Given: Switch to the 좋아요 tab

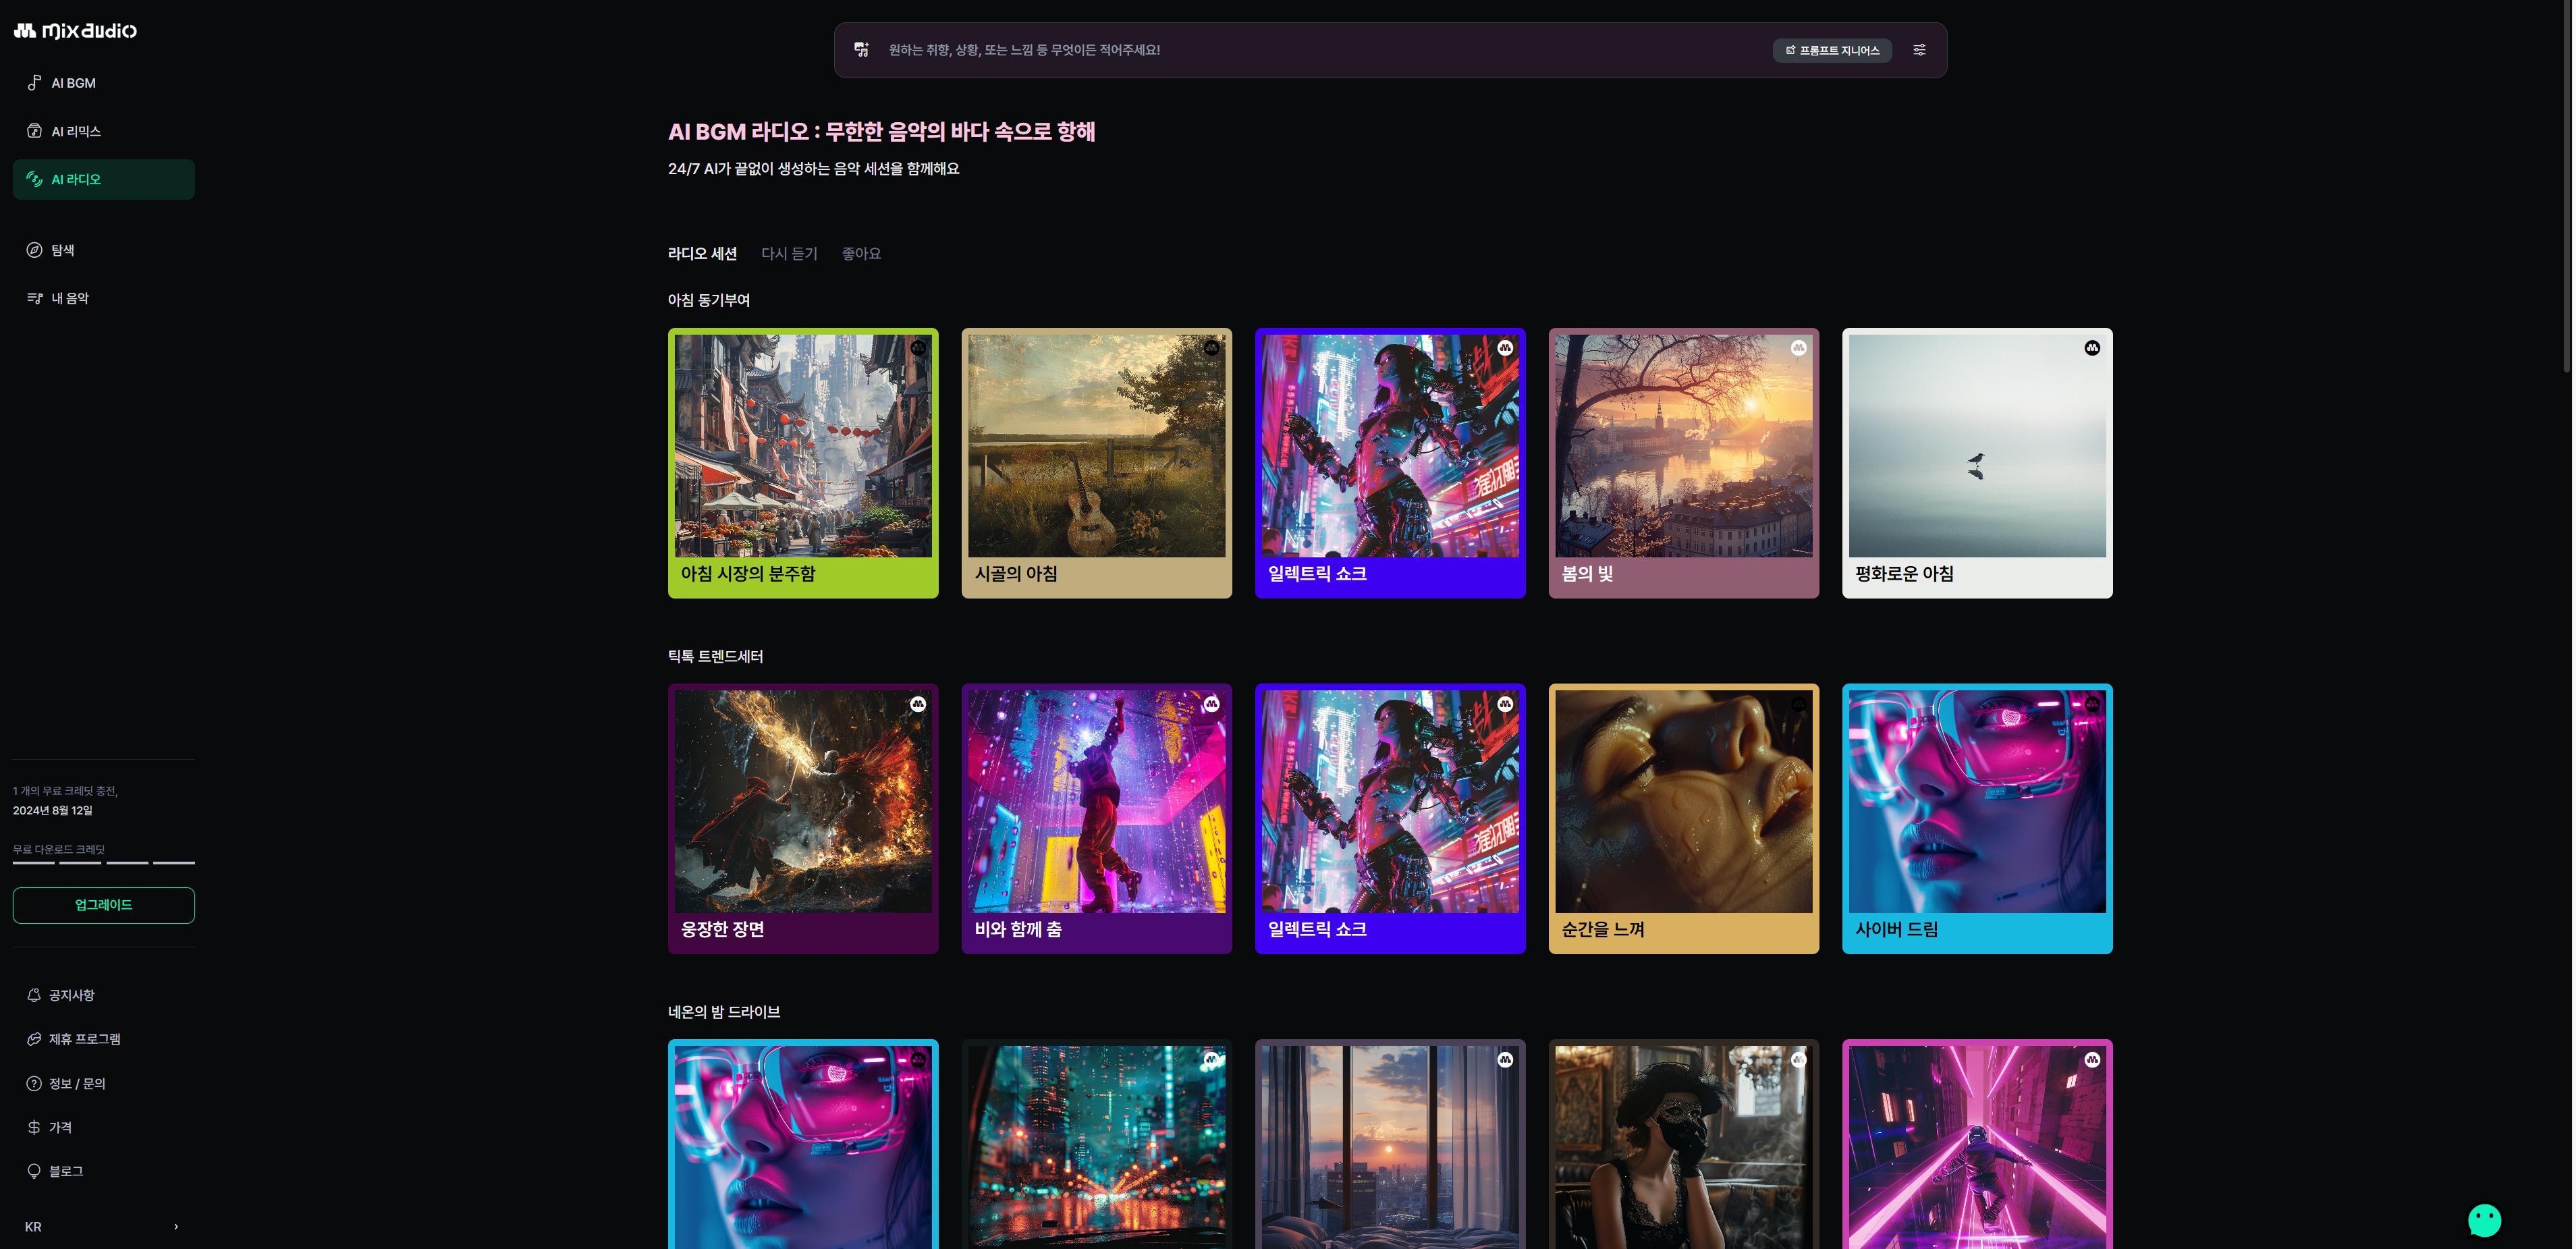Looking at the screenshot, I should pos(861,254).
